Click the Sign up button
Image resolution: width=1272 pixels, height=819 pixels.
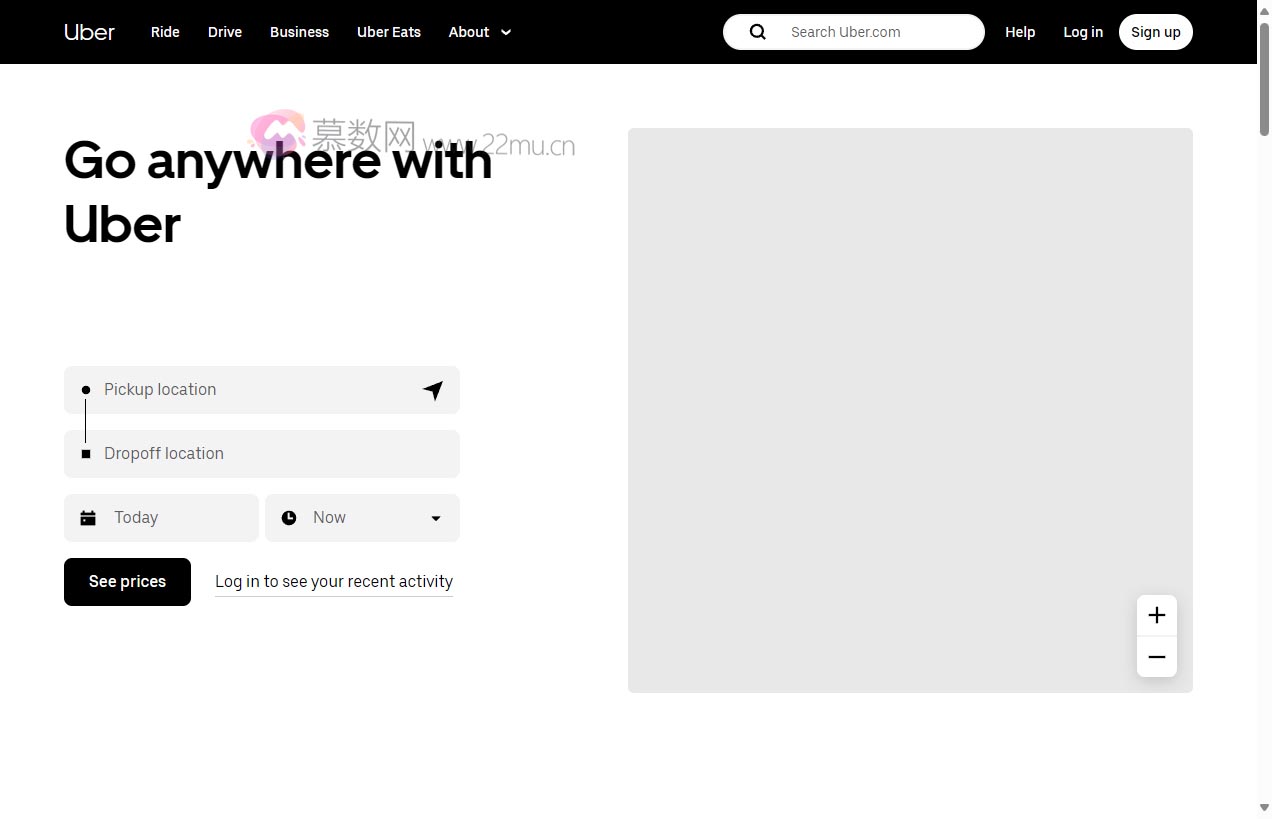tap(1155, 32)
